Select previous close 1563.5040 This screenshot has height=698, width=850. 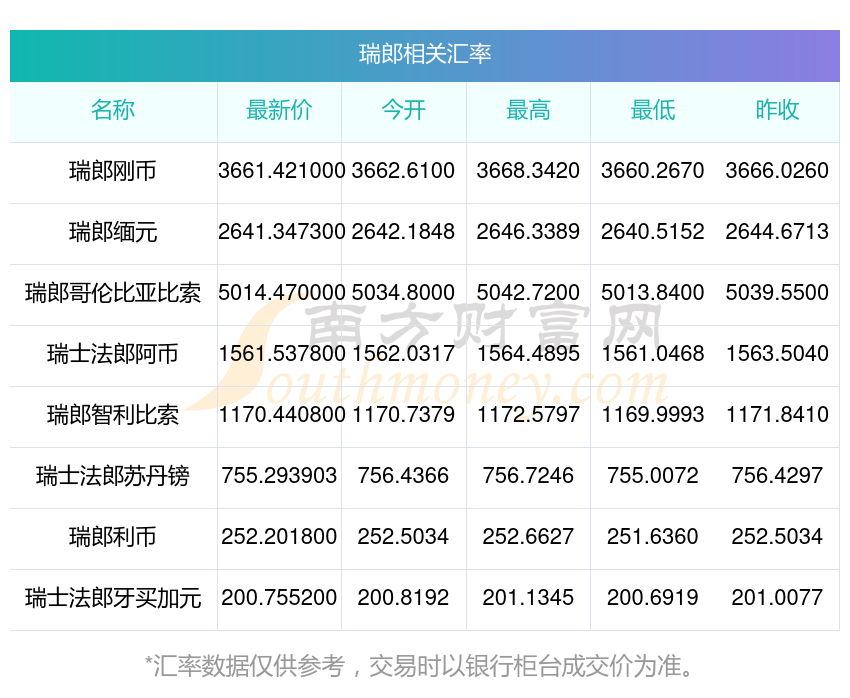[x=777, y=354]
